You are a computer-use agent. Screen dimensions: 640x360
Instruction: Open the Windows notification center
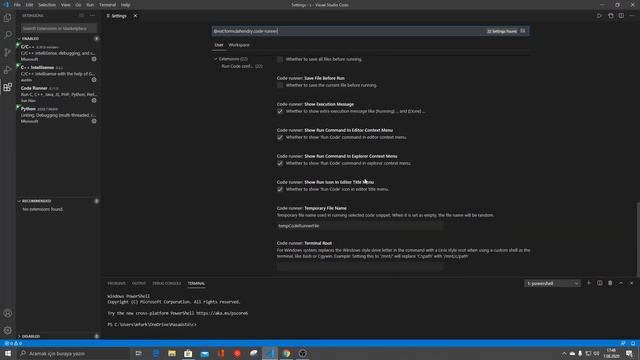click(629, 353)
